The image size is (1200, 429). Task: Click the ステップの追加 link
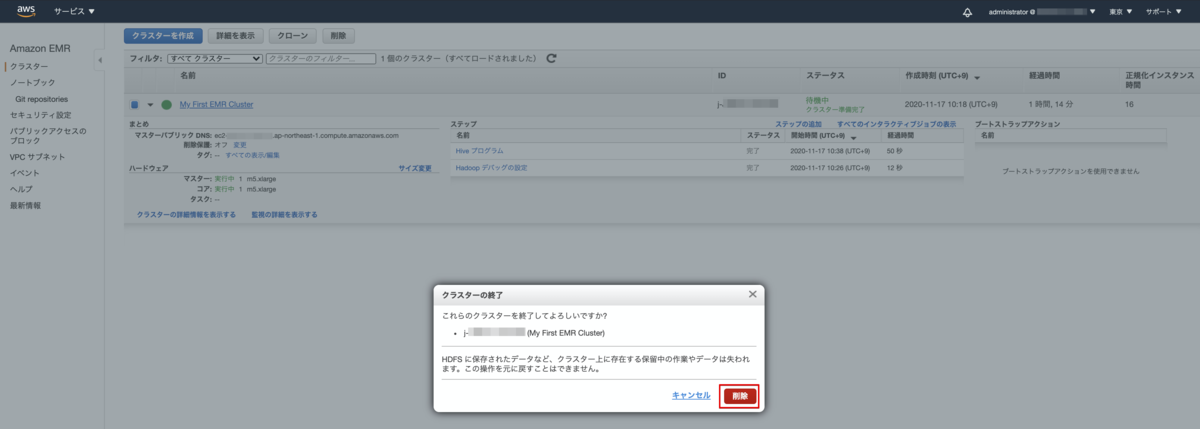tap(799, 123)
